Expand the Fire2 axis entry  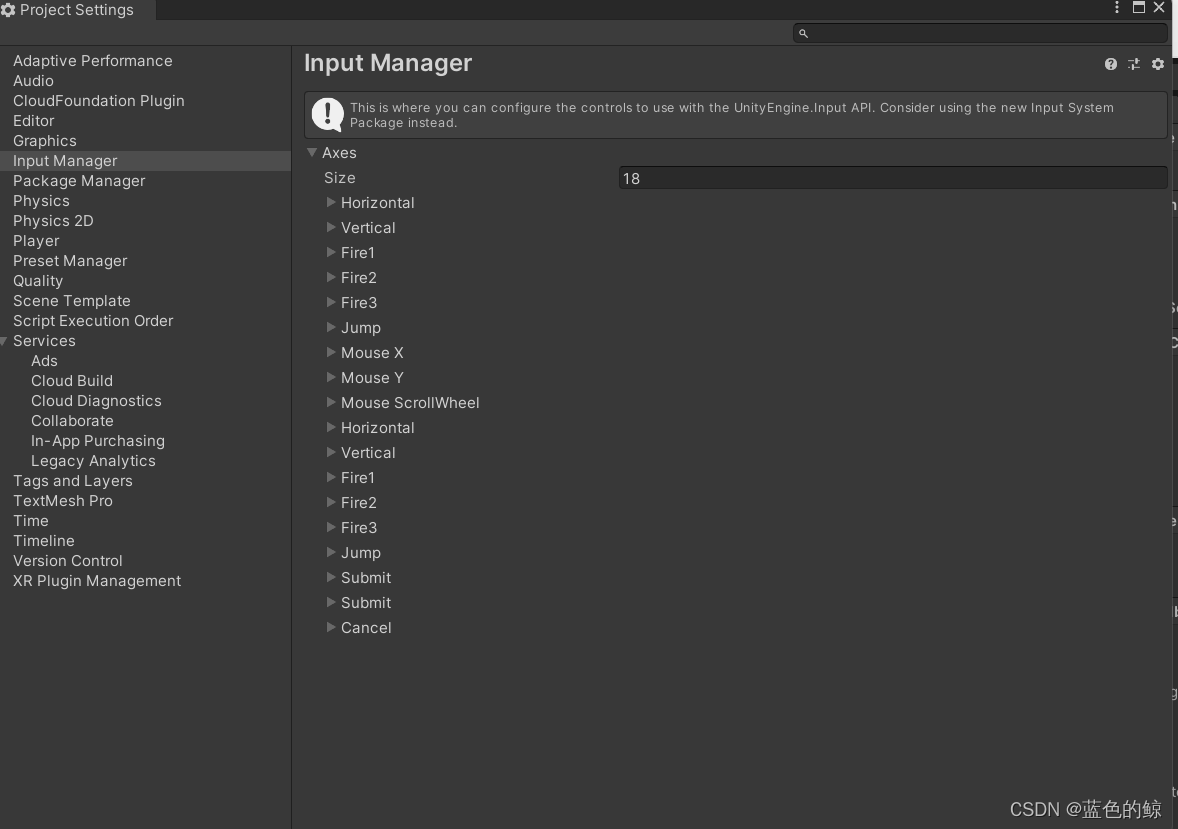[331, 277]
